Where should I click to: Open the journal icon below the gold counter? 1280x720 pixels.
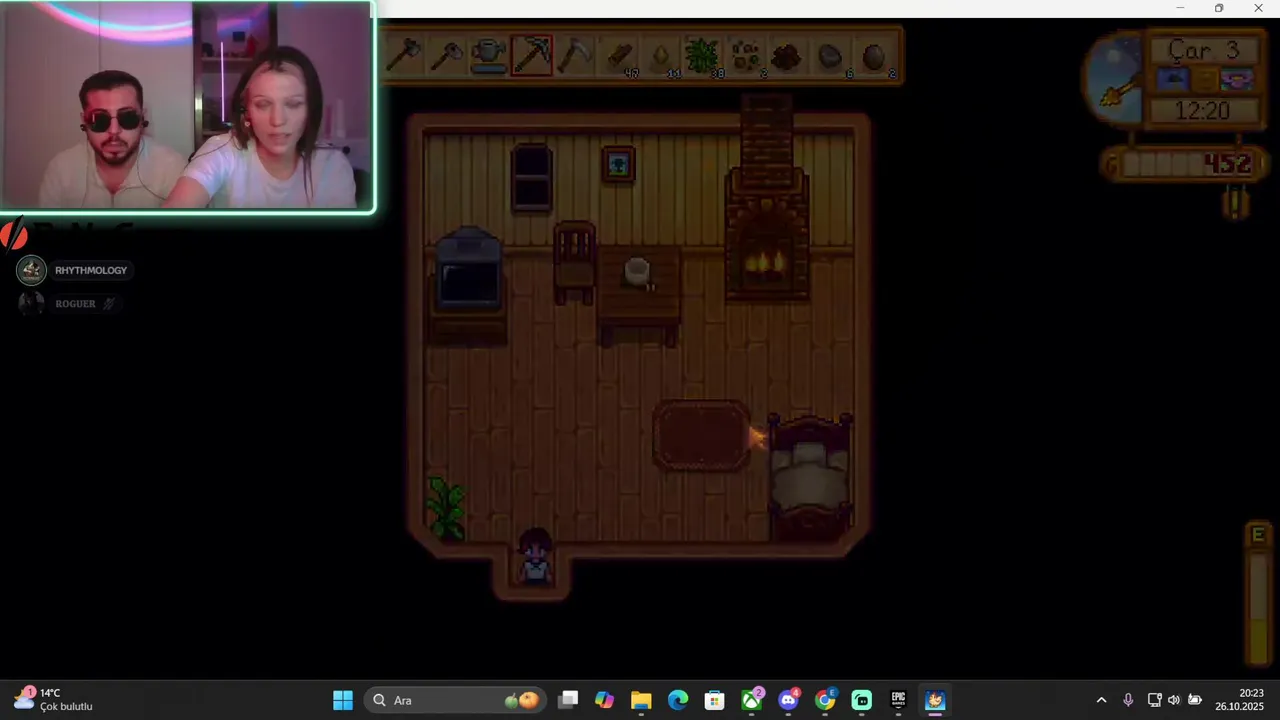tap(1237, 203)
